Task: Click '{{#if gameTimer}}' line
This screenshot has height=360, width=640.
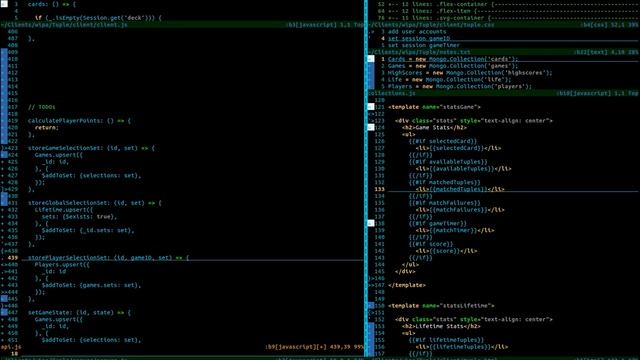Action: pyautogui.click(x=437, y=224)
